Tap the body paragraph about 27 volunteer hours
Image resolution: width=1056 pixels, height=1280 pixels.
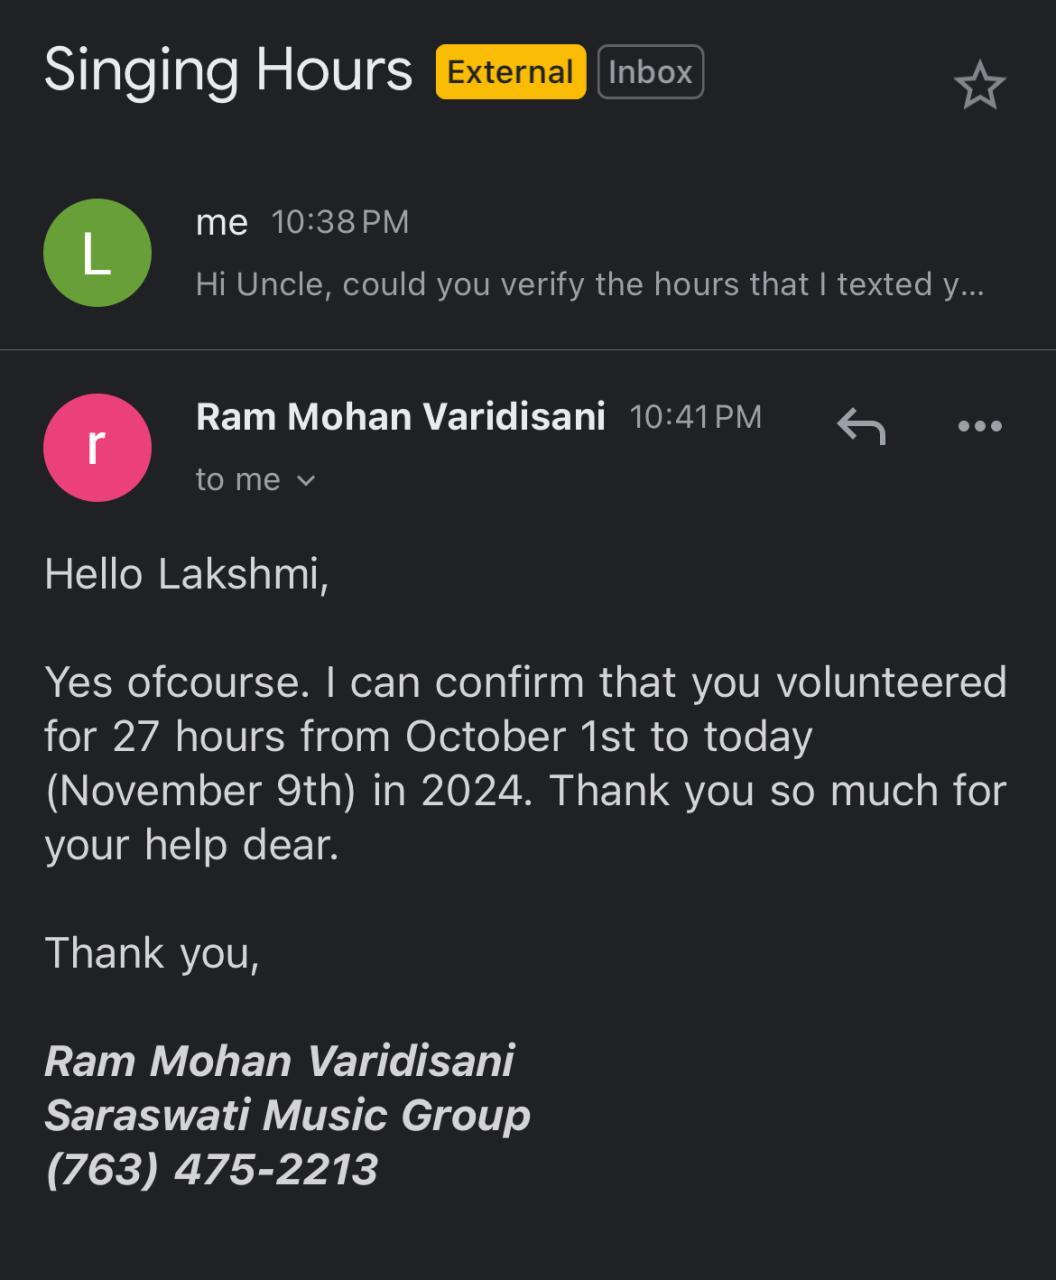[x=525, y=763]
